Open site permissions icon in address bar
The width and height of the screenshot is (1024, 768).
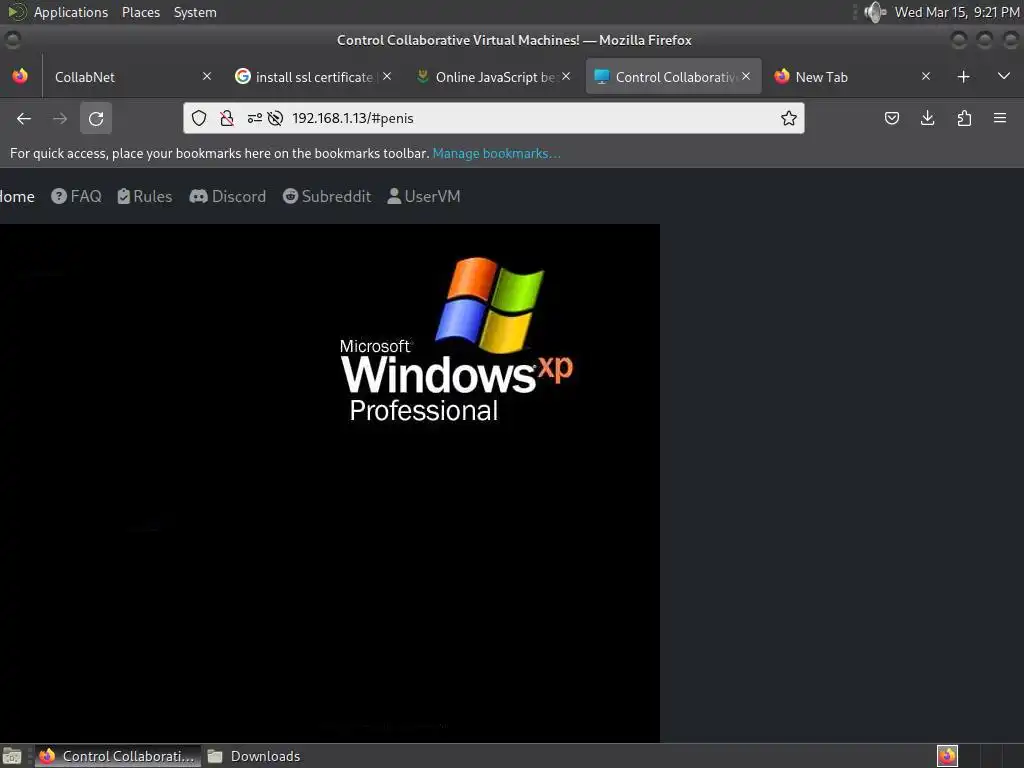[x=255, y=118]
